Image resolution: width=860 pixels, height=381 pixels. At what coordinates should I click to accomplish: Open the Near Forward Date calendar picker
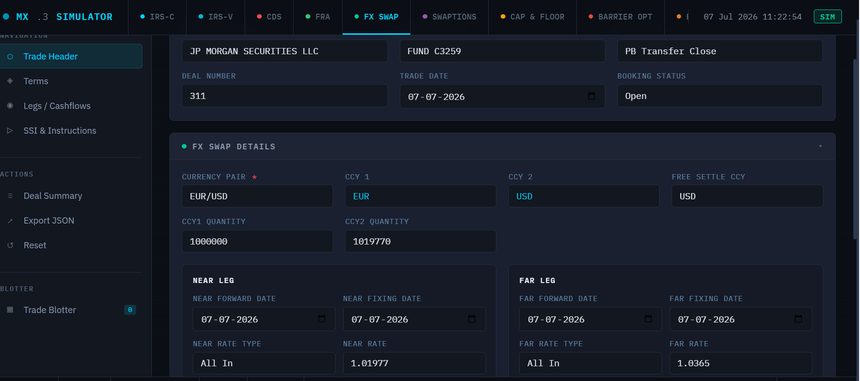click(322, 319)
